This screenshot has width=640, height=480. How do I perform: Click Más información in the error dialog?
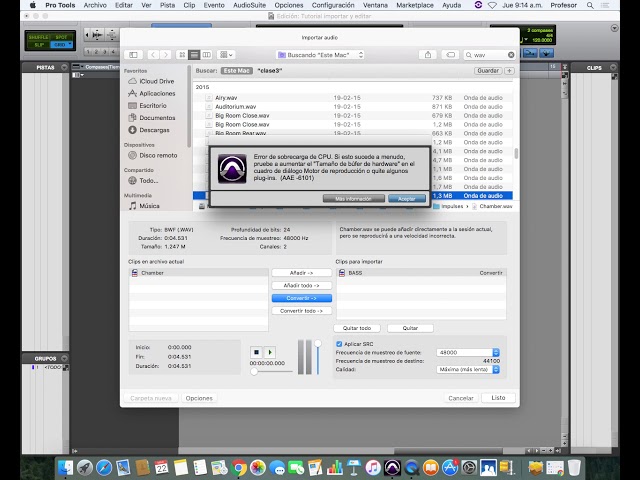[353, 199]
